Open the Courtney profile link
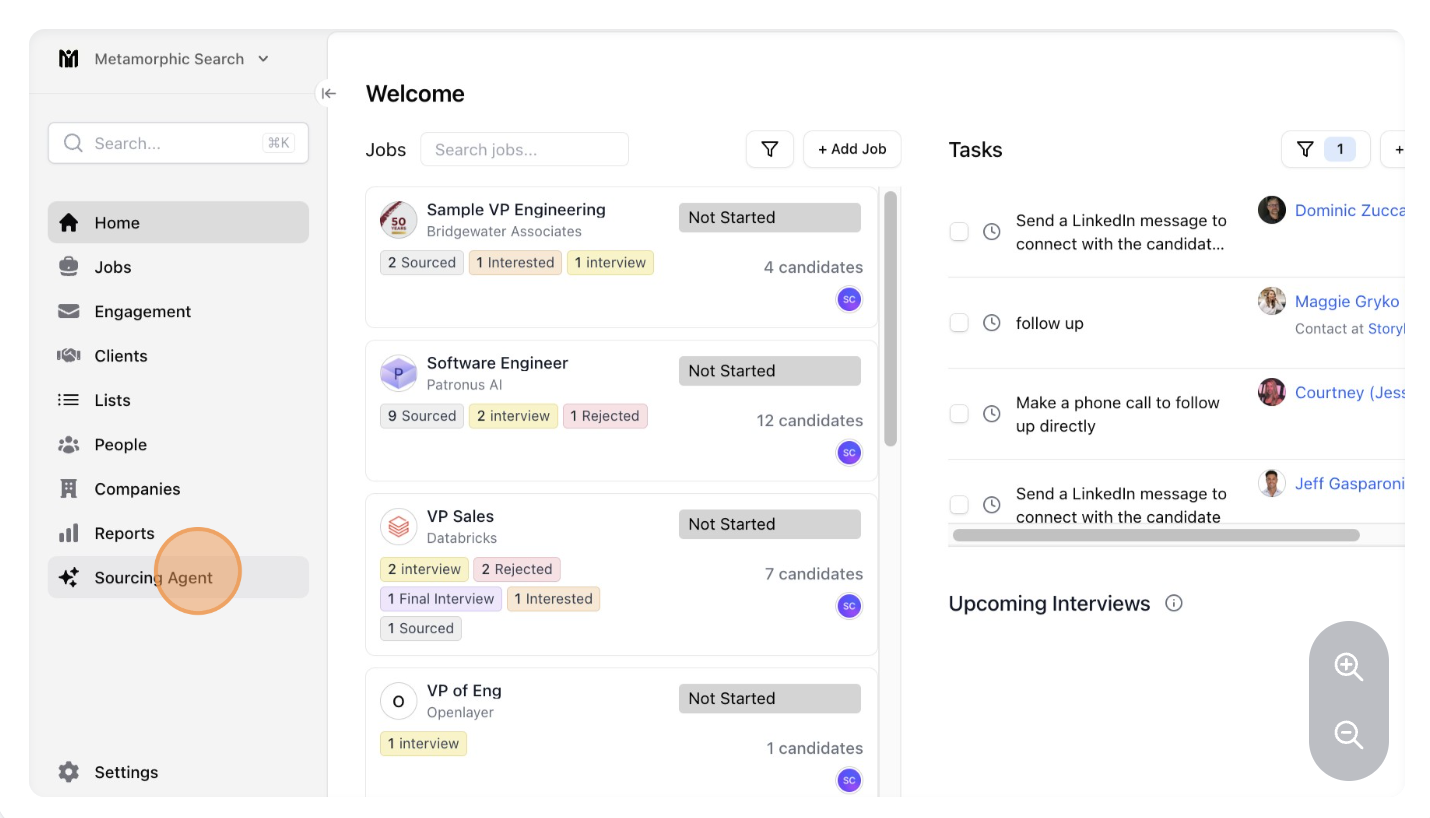The width and height of the screenshot is (1430, 818). tap(1350, 392)
